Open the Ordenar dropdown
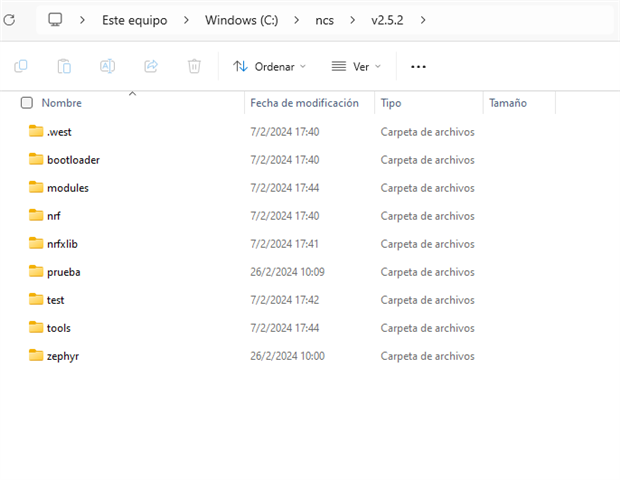 (x=269, y=66)
